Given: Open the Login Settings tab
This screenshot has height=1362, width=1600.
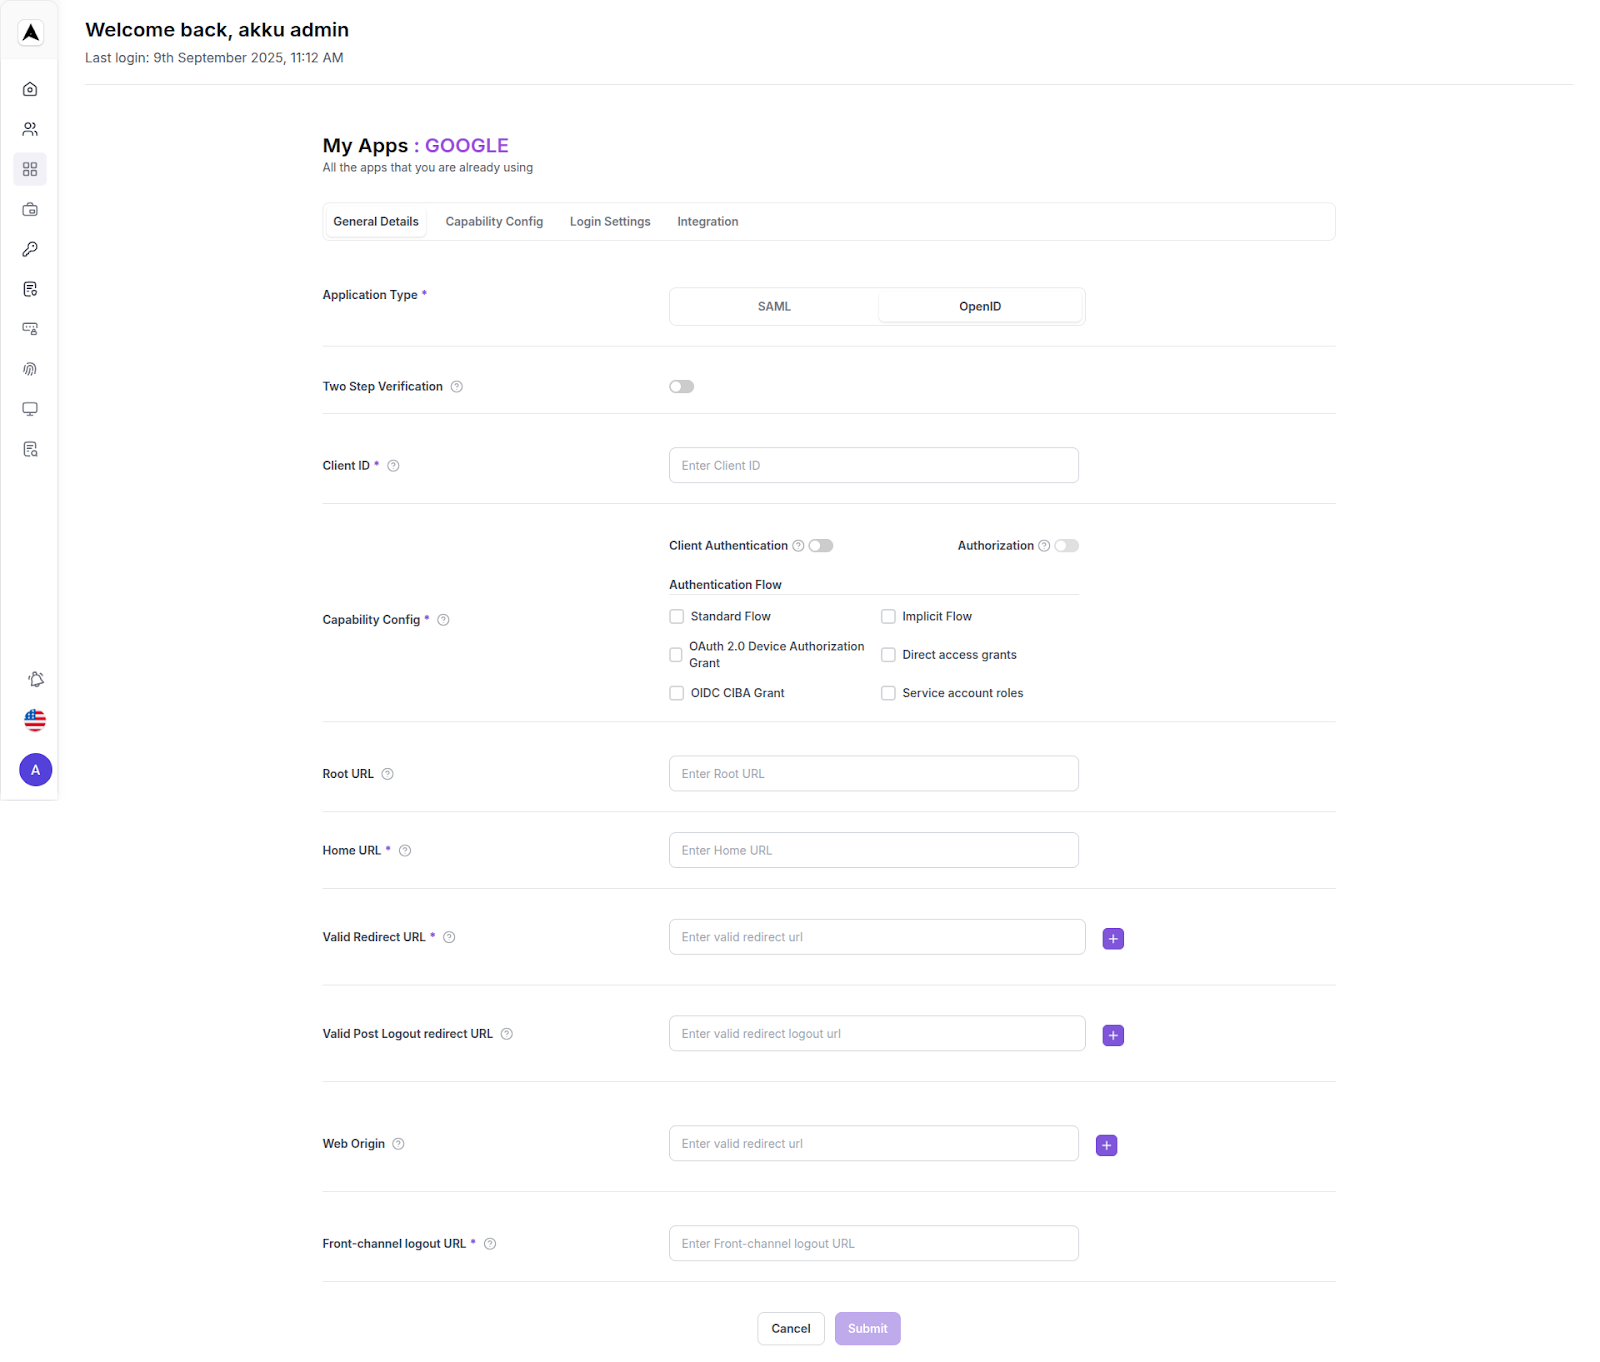Looking at the screenshot, I should 610,221.
